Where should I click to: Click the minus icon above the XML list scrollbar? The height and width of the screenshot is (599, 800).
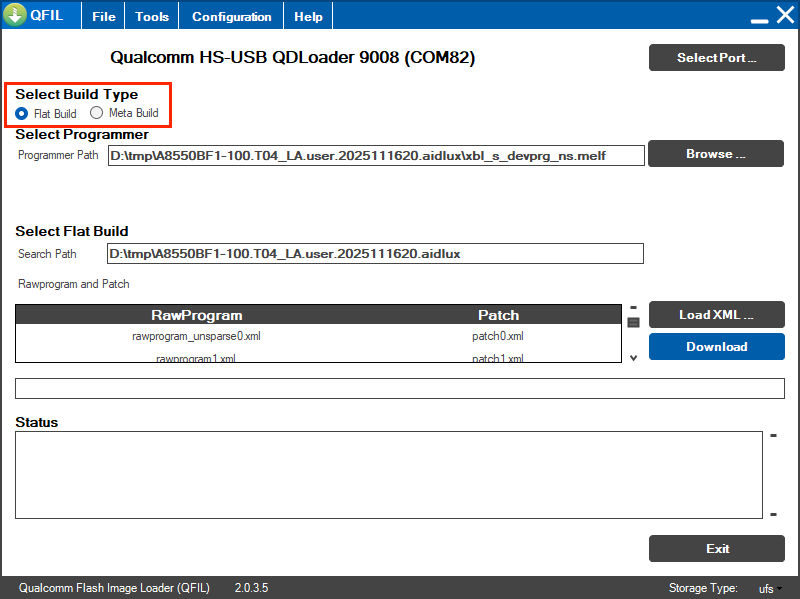633,308
